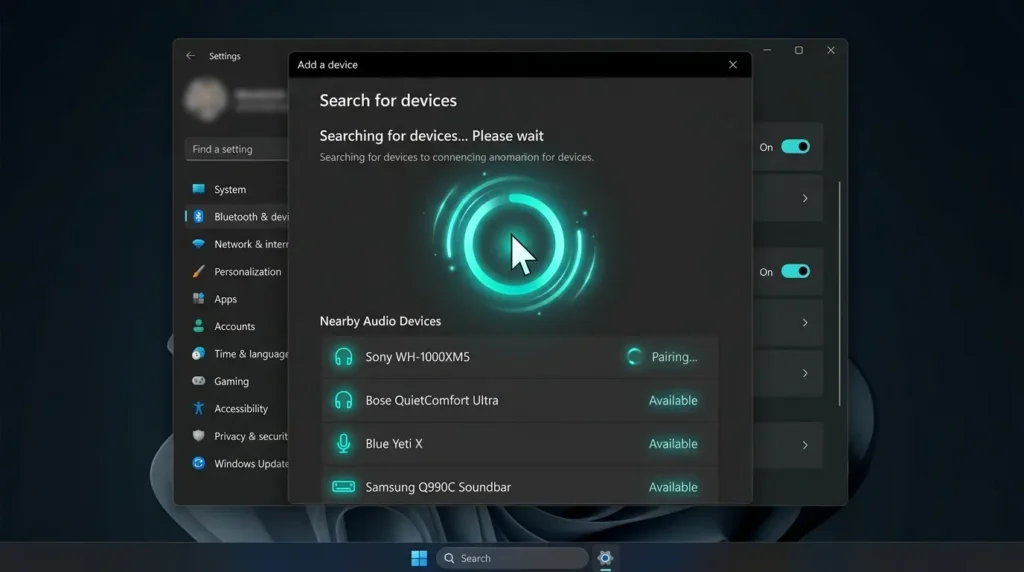Click the Find a setting search box

[x=237, y=149]
